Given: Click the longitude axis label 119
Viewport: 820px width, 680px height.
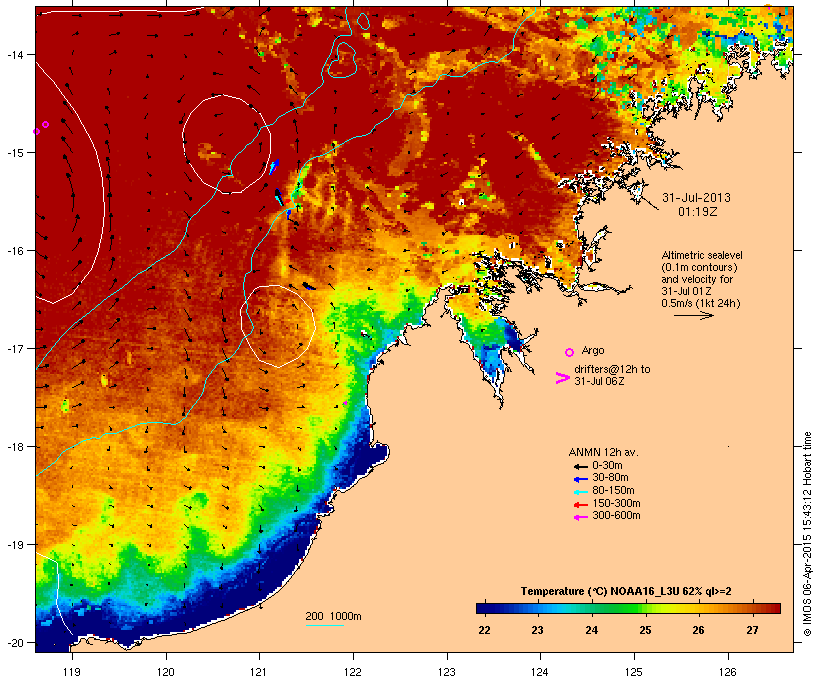Looking at the screenshot, I should click(x=72, y=672).
